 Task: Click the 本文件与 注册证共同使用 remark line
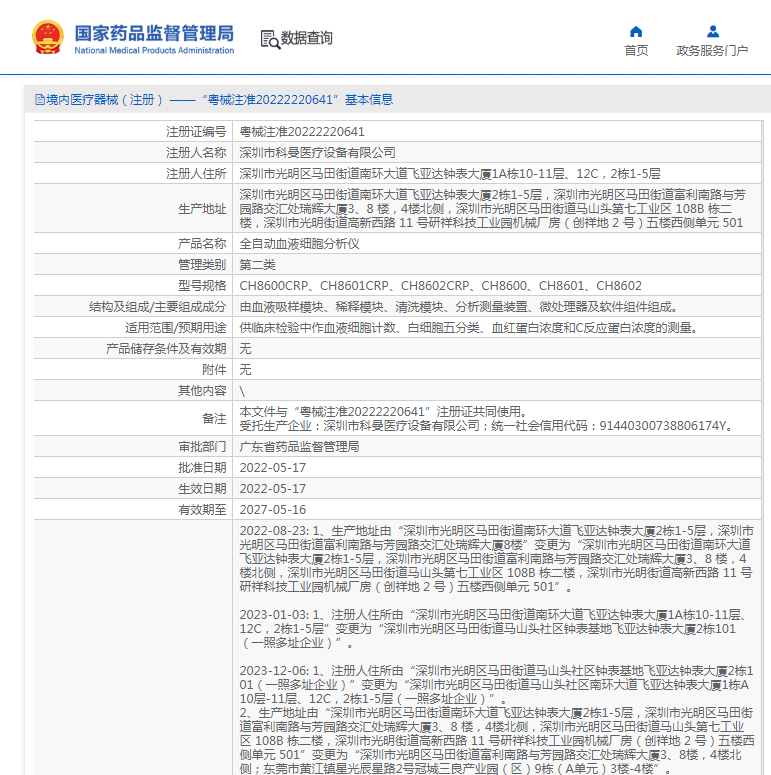coord(383,412)
